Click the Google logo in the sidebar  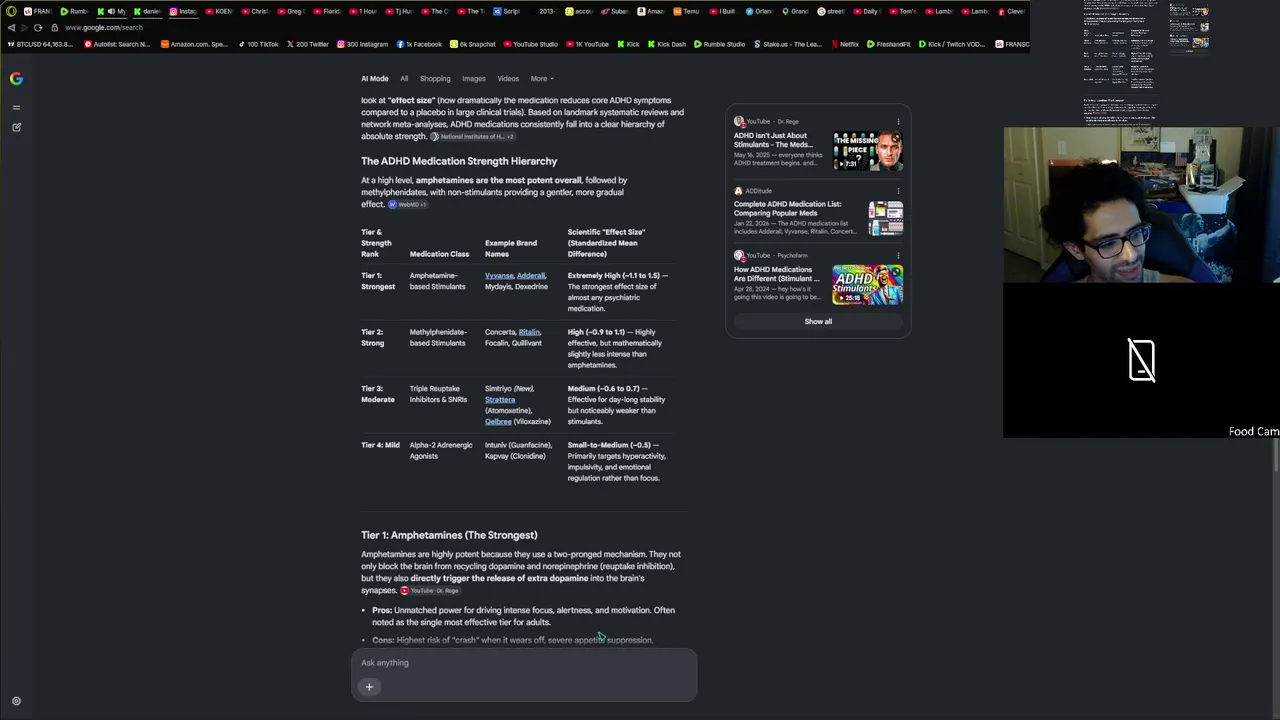16,78
